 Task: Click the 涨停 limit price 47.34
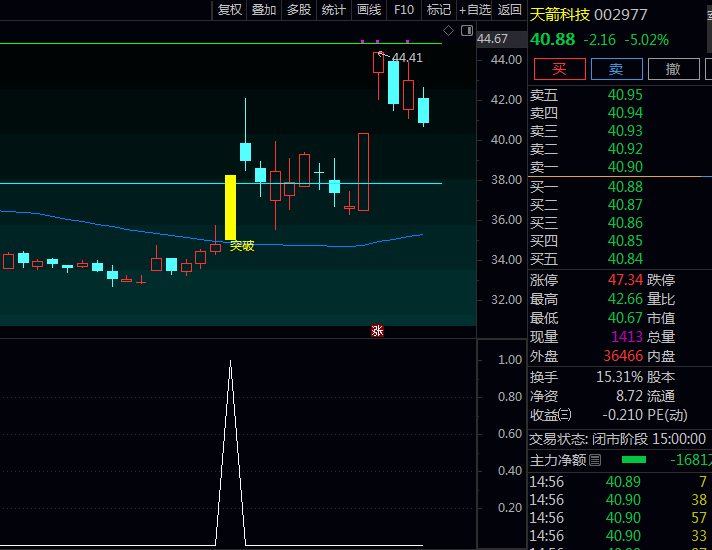[x=625, y=280]
